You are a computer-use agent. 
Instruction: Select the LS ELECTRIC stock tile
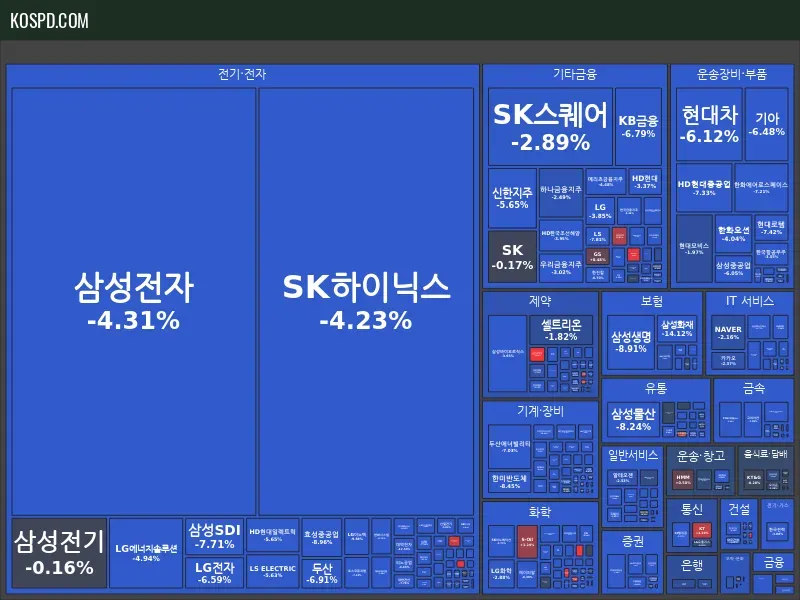point(272,571)
